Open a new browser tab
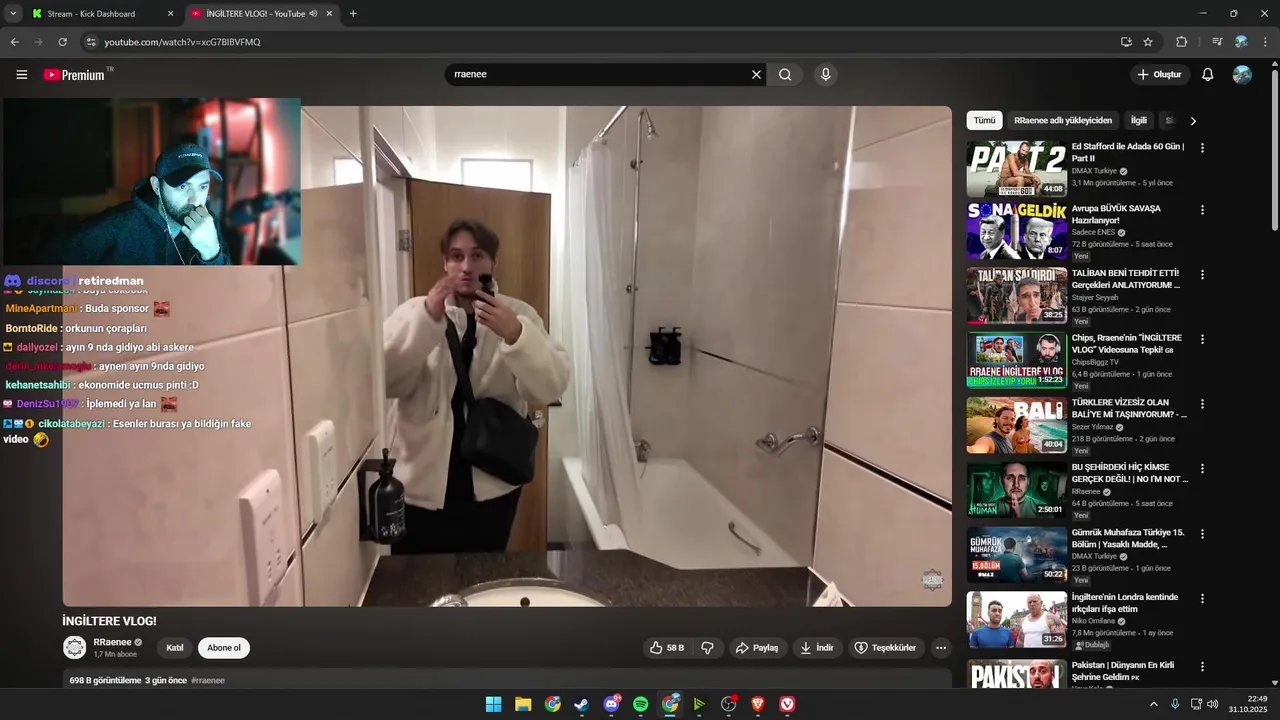Screen dimensions: 1280x720 pos(353,13)
